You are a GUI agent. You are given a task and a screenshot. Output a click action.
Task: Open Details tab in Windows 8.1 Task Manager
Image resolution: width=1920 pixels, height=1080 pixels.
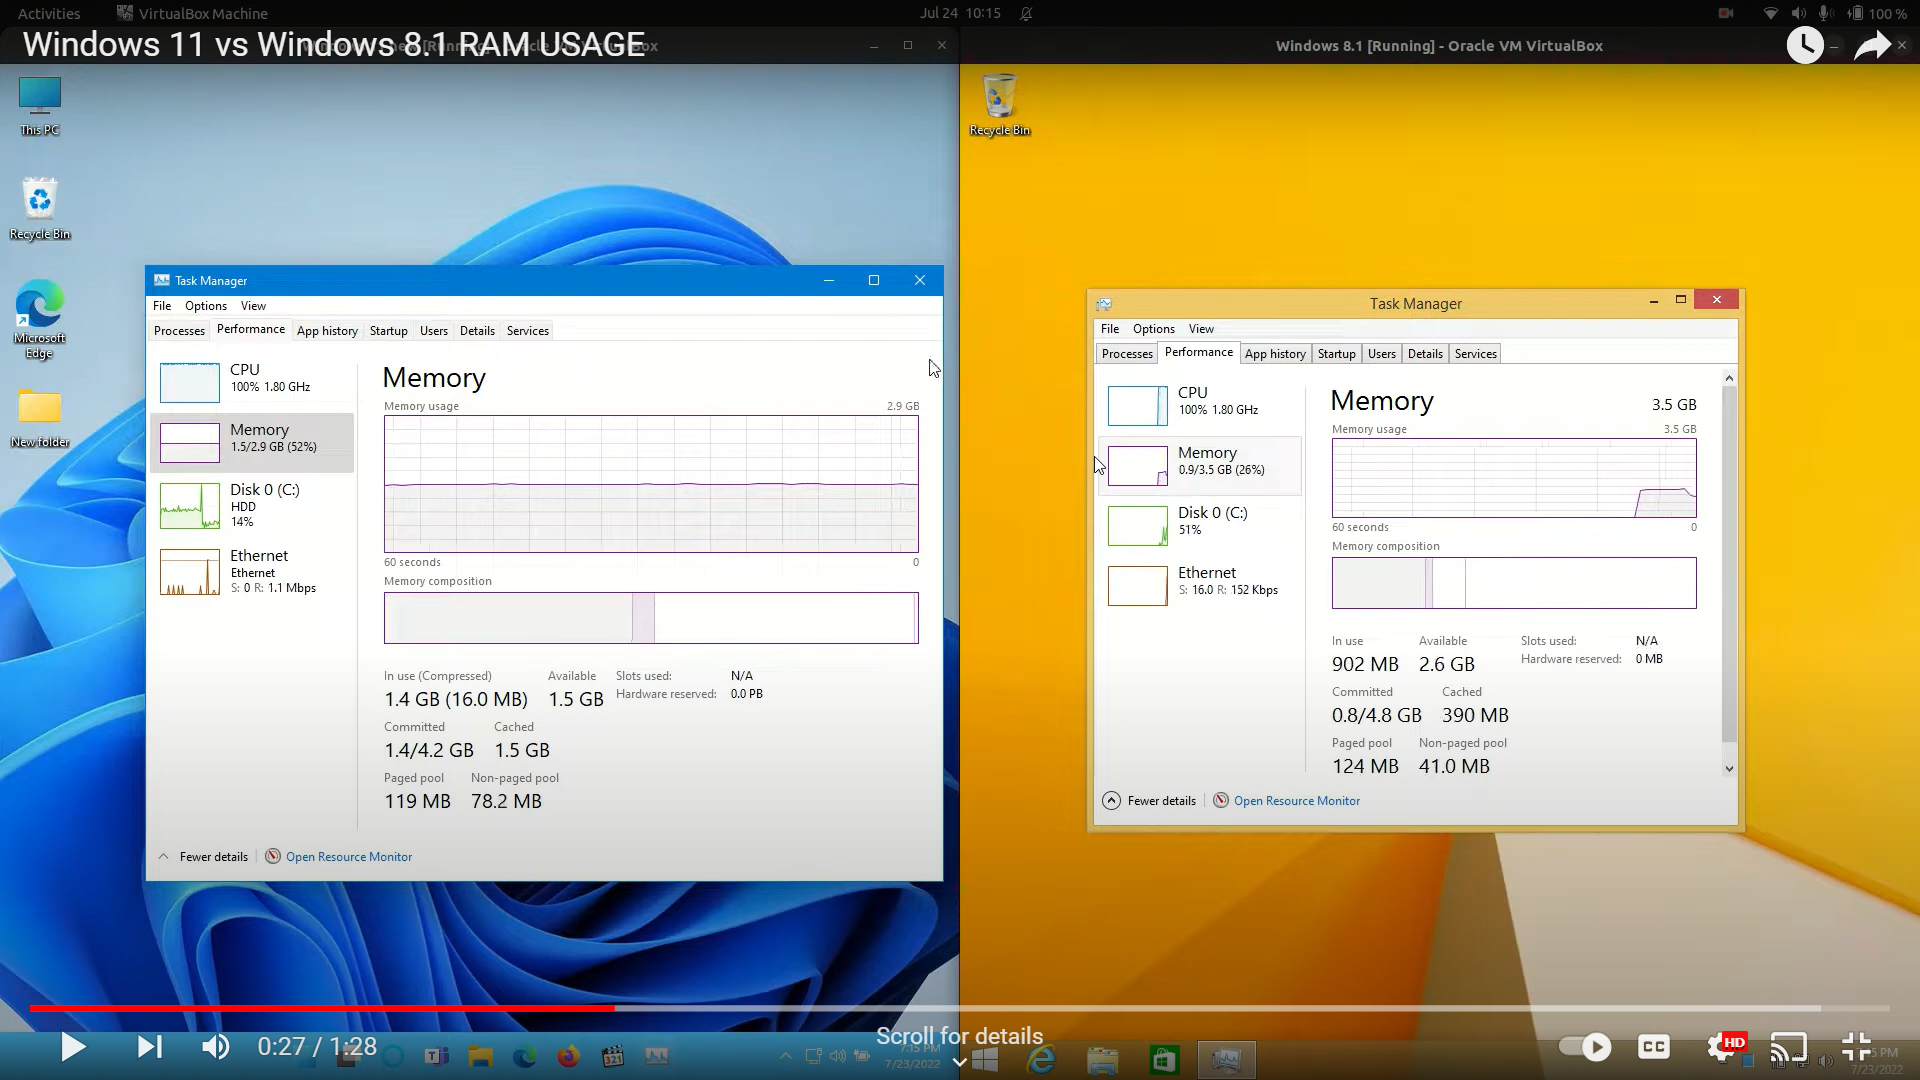tap(1425, 354)
